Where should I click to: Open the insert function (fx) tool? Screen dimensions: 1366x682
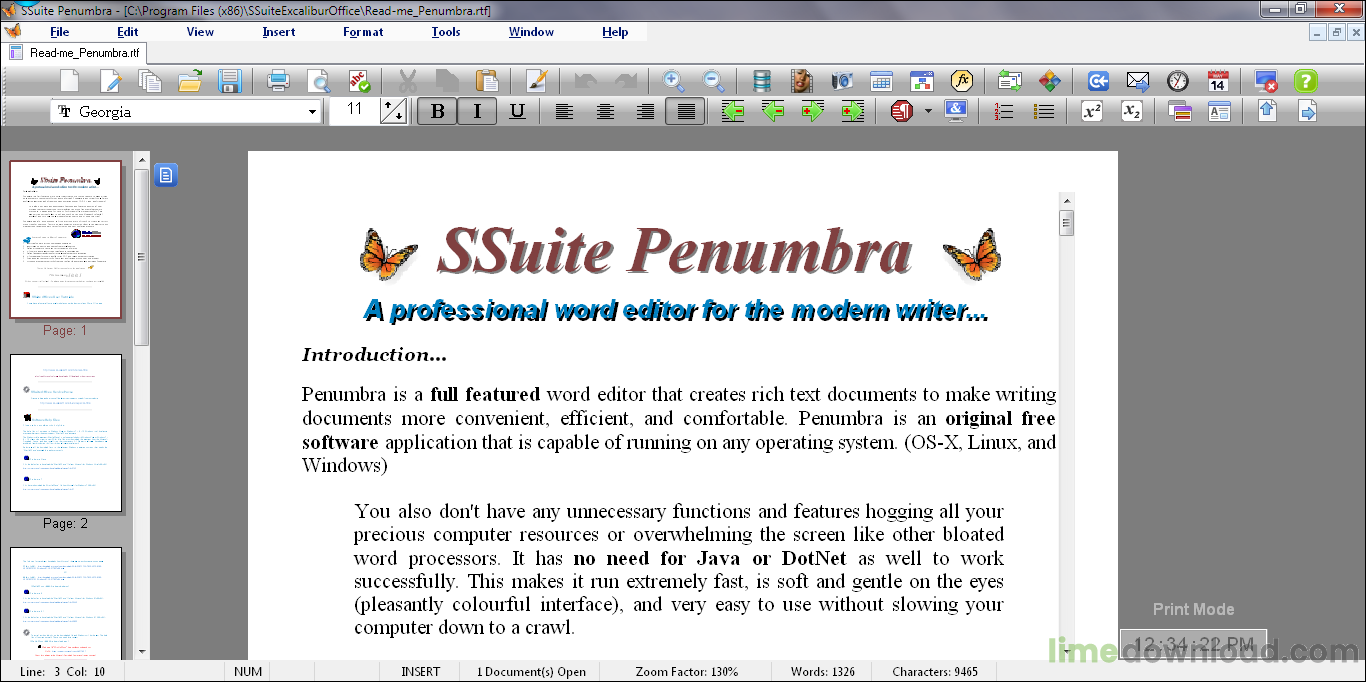[x=961, y=81]
